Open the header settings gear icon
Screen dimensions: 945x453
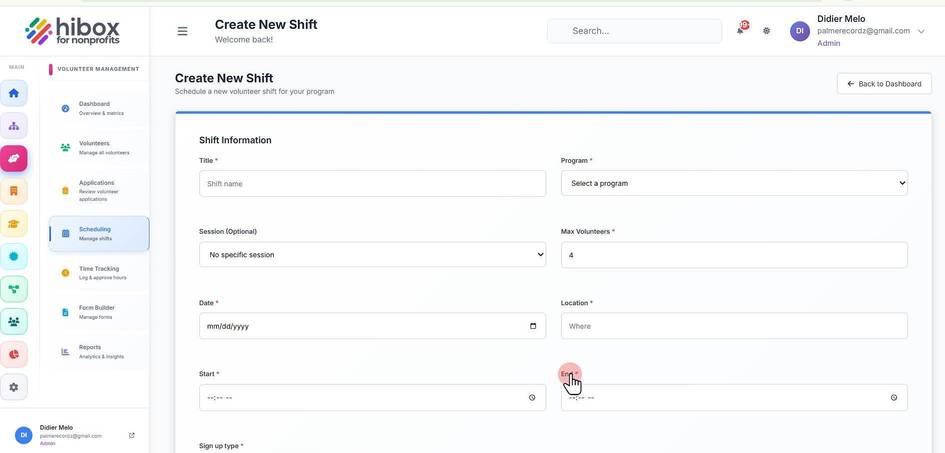coord(767,31)
